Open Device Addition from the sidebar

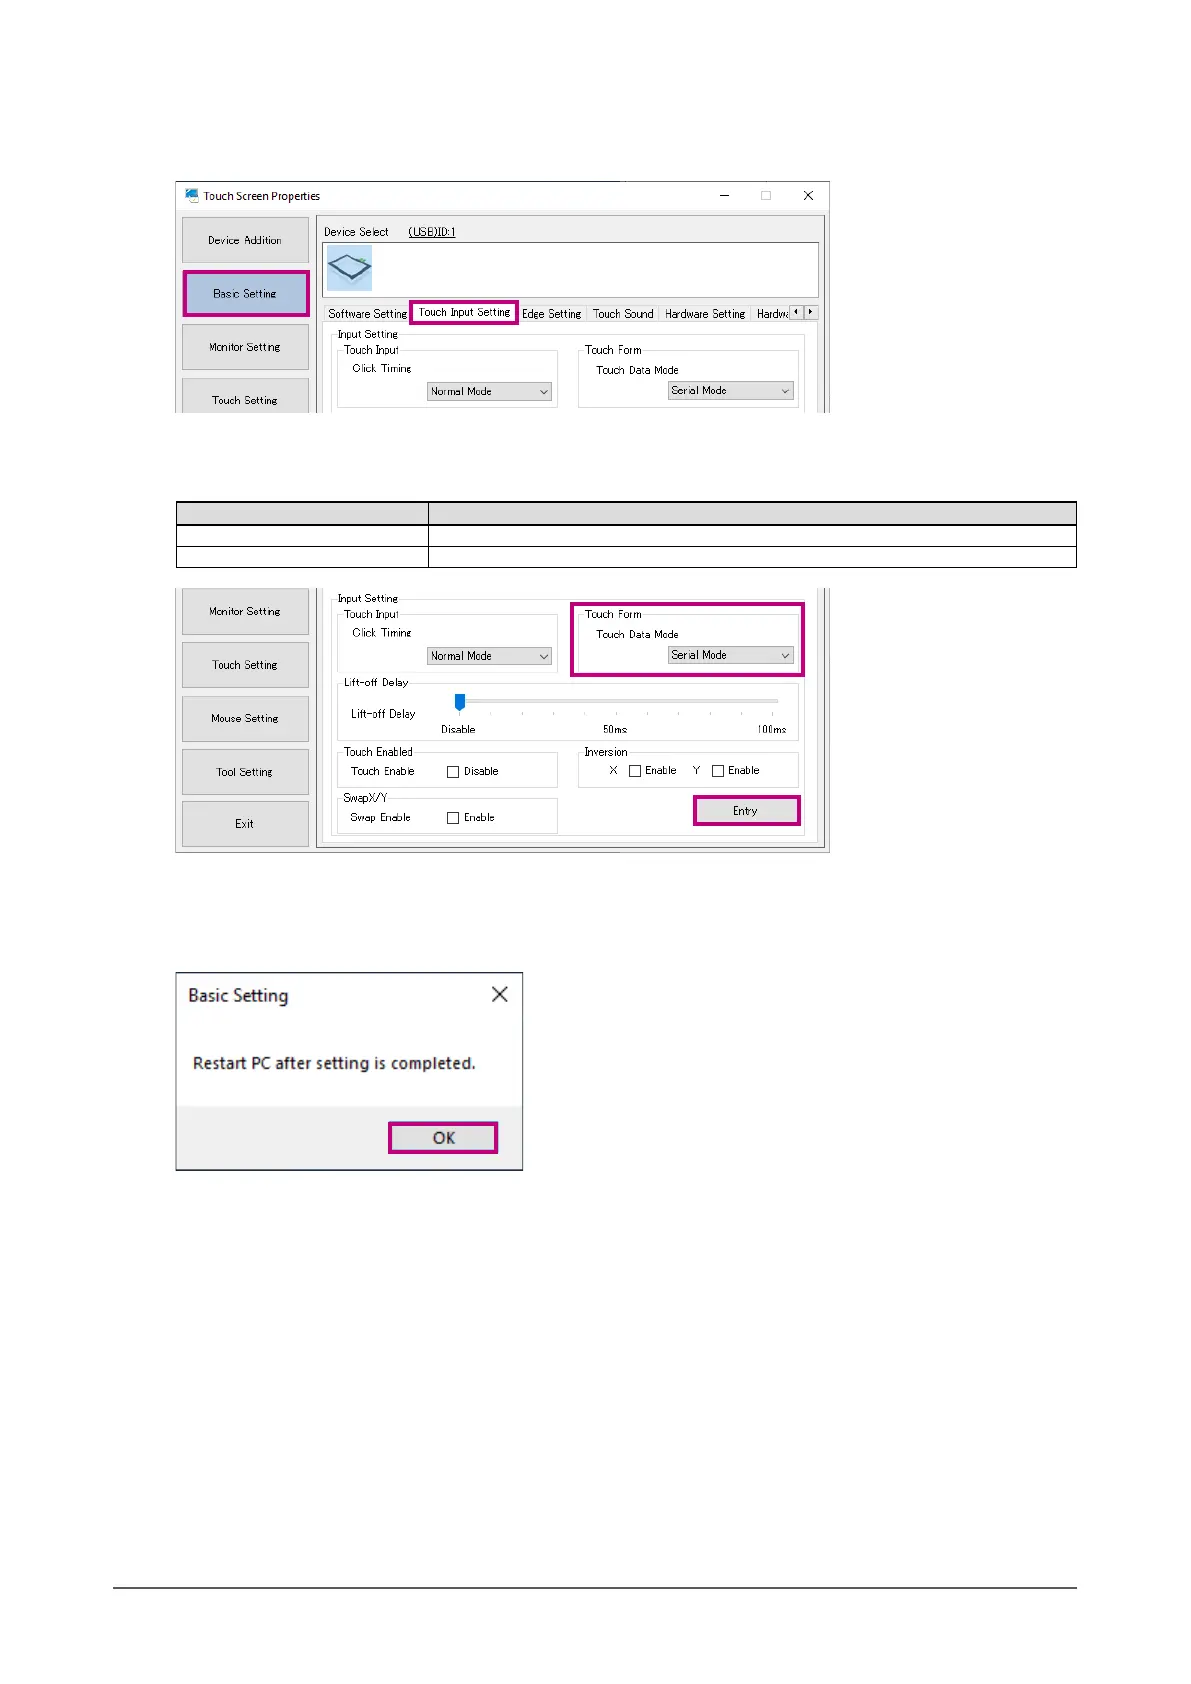[x=245, y=241]
